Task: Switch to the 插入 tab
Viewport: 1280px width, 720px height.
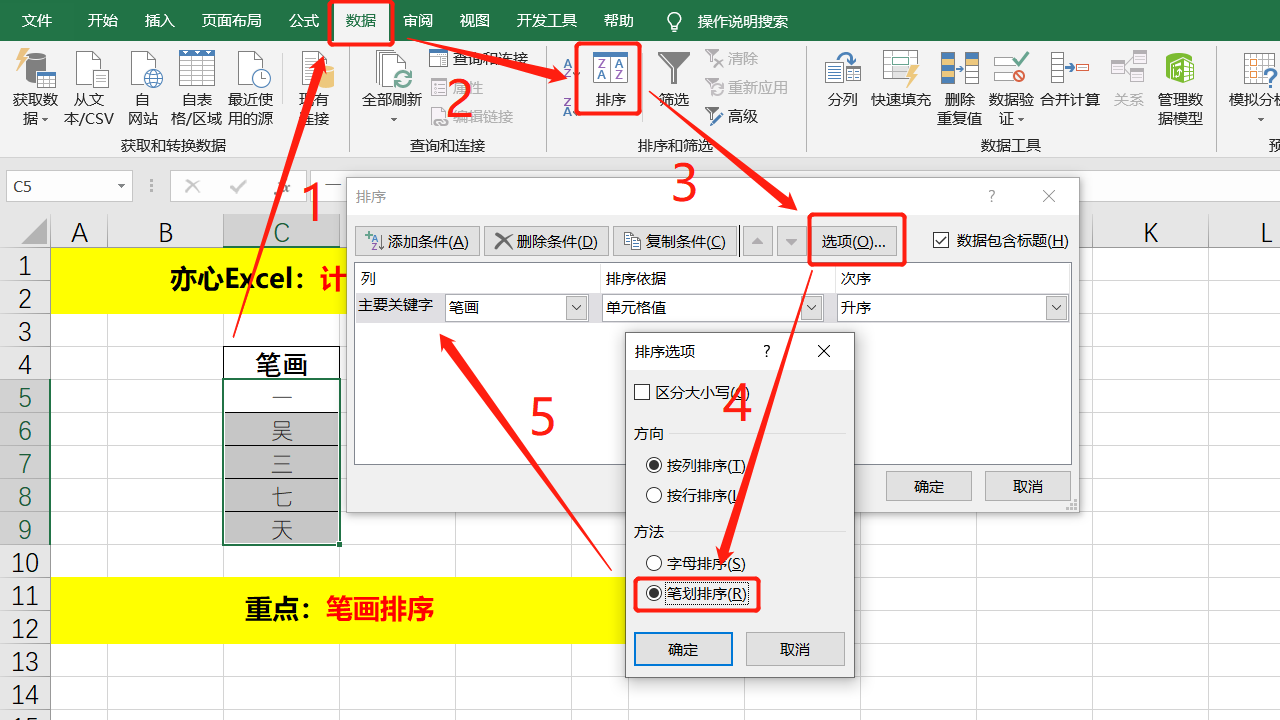Action: pos(159,21)
